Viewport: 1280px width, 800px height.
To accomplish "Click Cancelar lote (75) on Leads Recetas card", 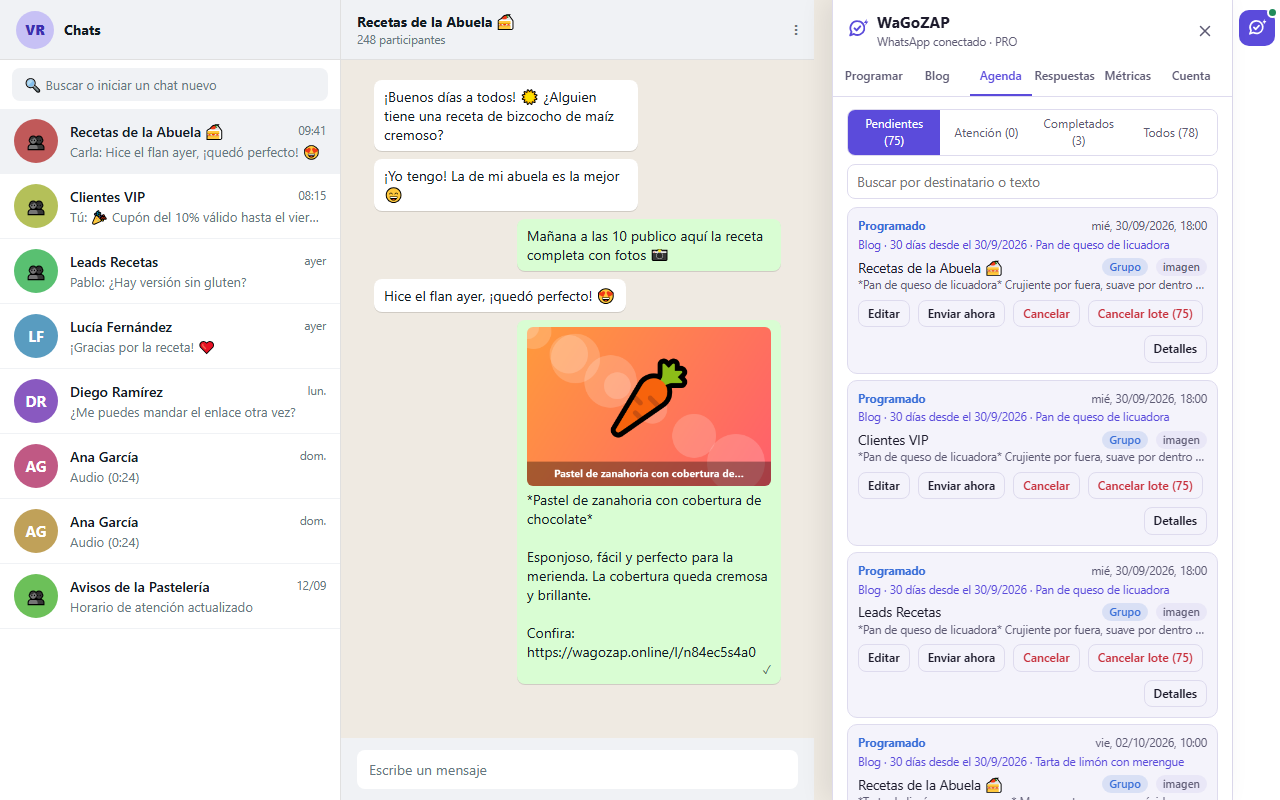I will point(1146,658).
